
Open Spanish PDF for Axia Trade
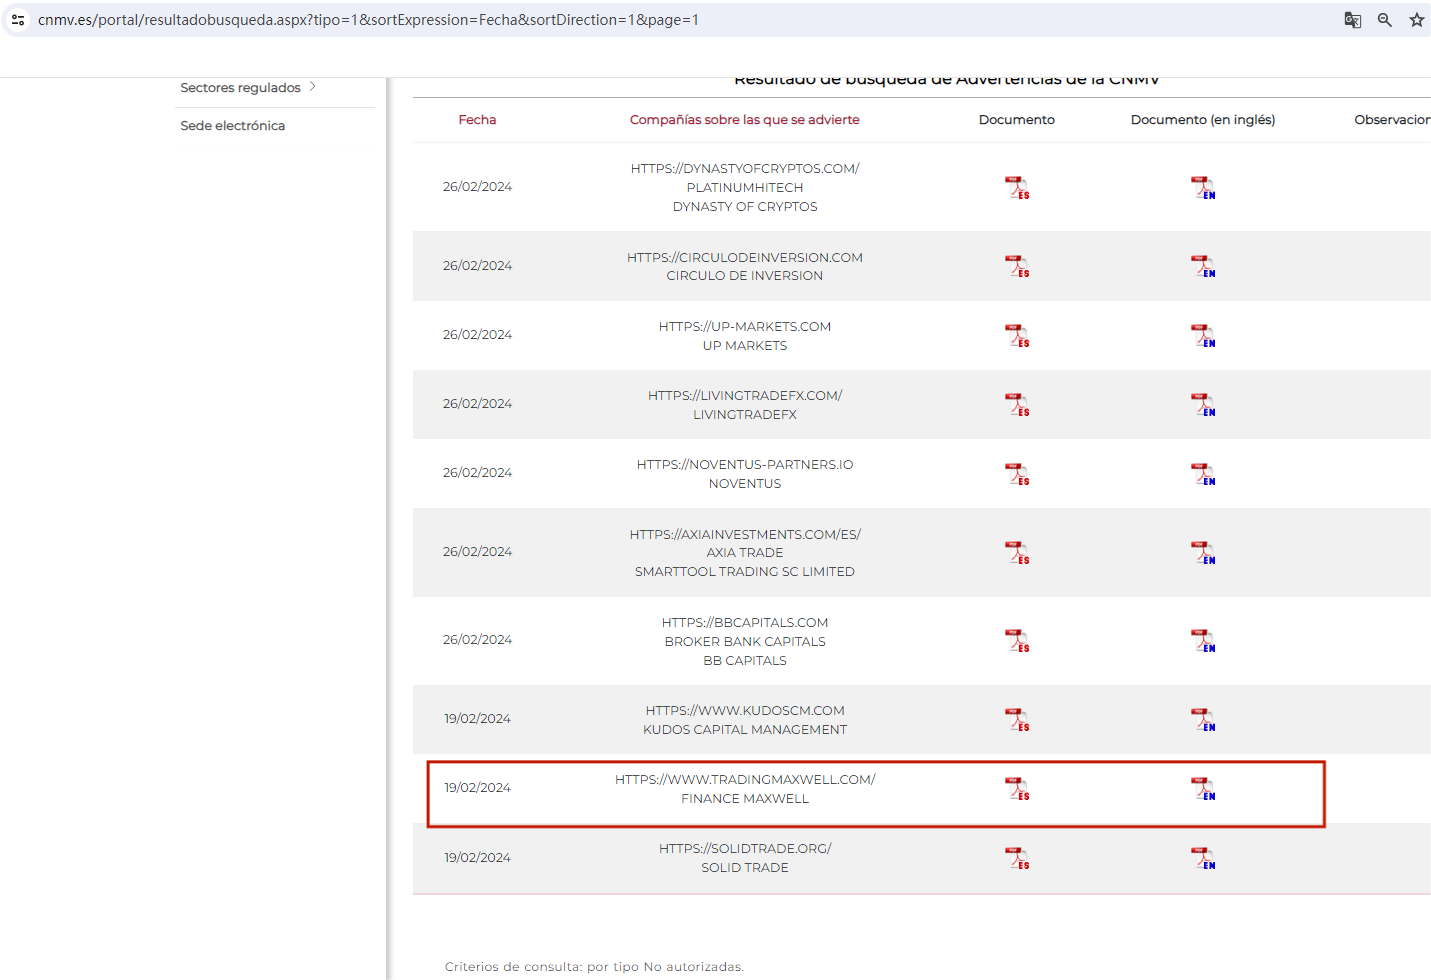(1017, 553)
